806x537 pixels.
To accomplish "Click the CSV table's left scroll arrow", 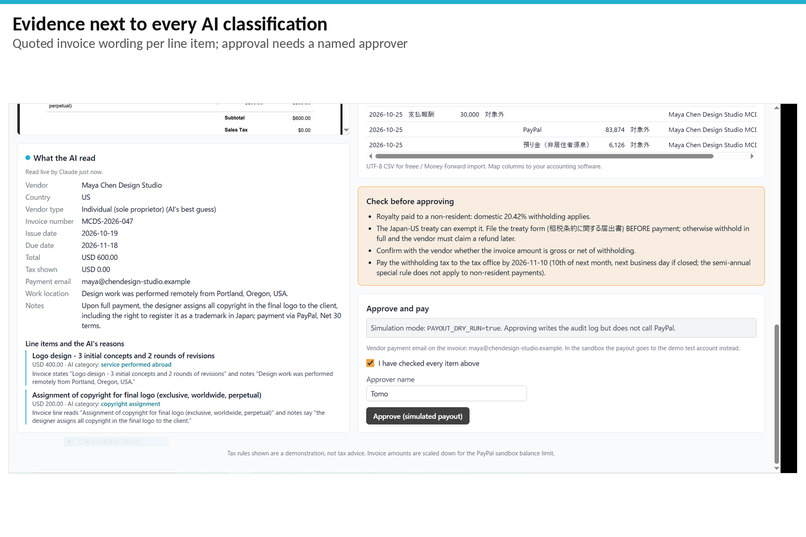I will click(x=371, y=156).
